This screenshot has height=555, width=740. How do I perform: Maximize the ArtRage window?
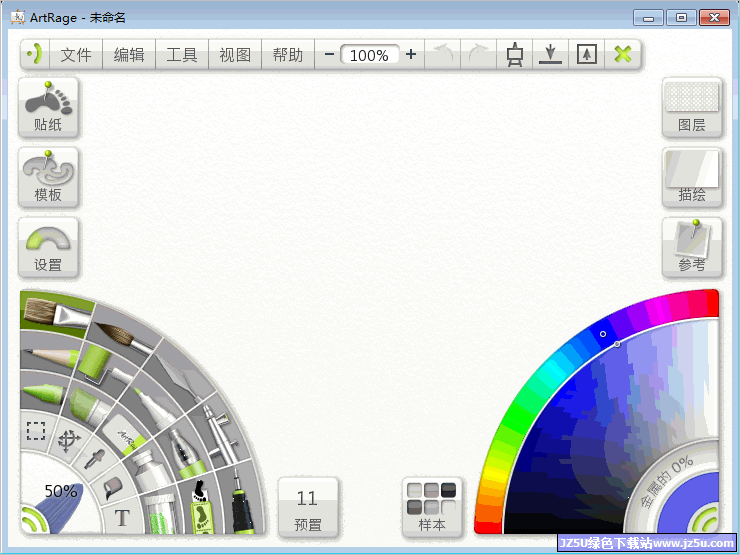pyautogui.click(x=681, y=18)
